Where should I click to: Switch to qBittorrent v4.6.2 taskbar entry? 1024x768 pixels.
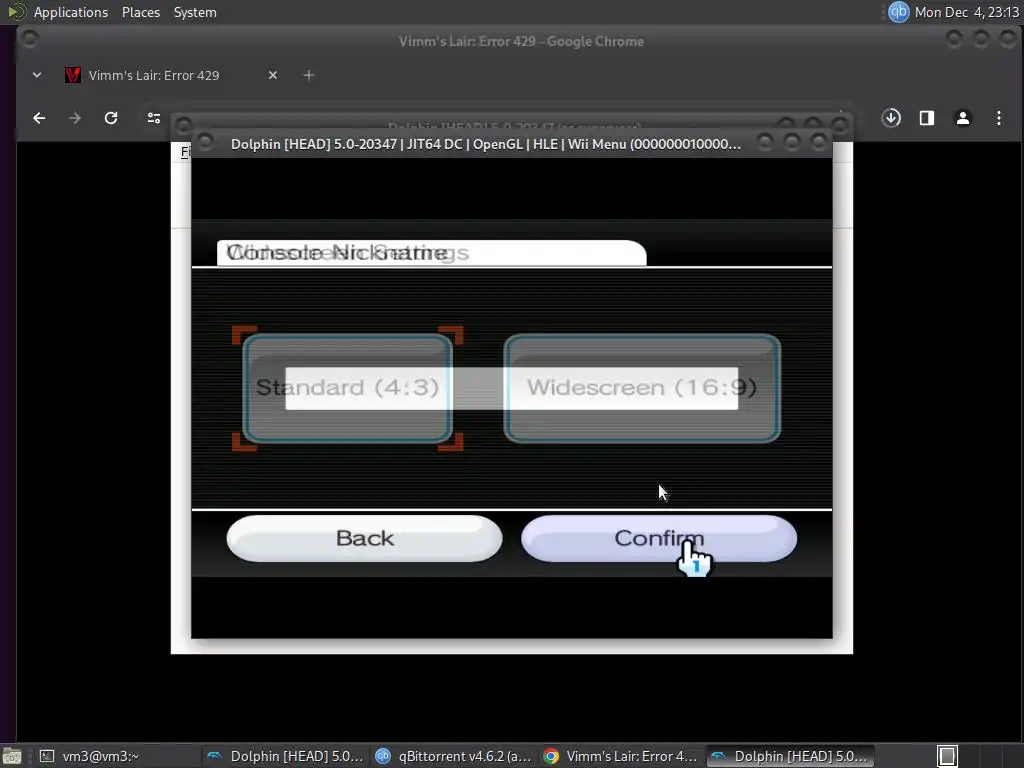tap(453, 756)
